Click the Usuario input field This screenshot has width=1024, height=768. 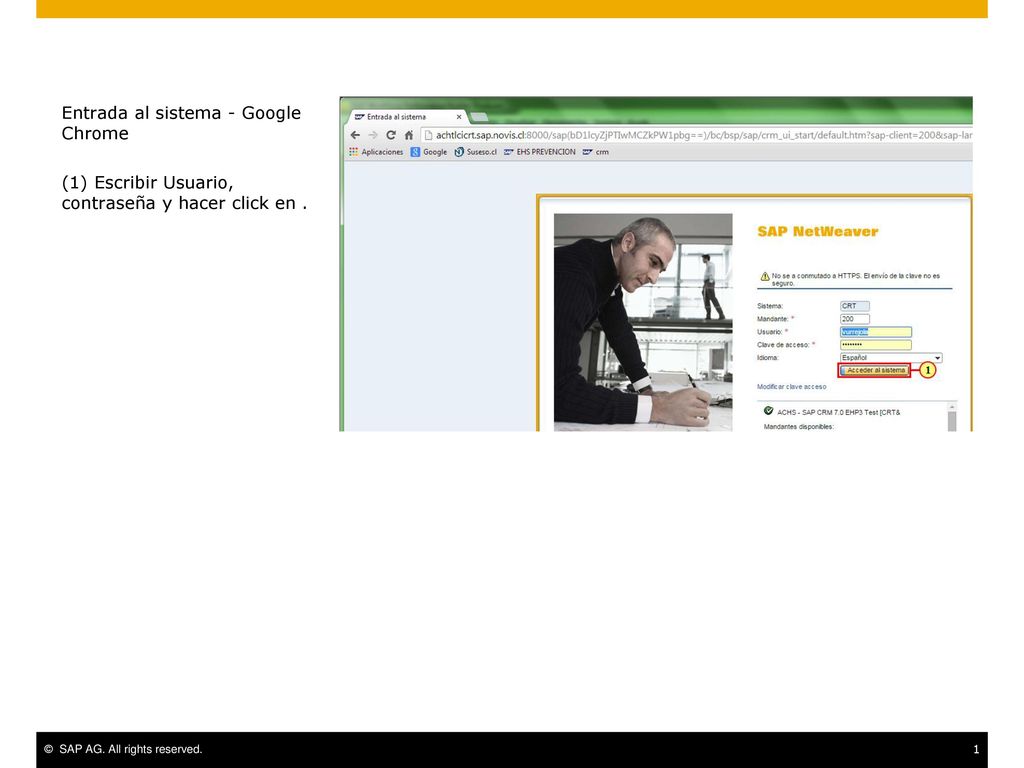pyautogui.click(x=875, y=332)
